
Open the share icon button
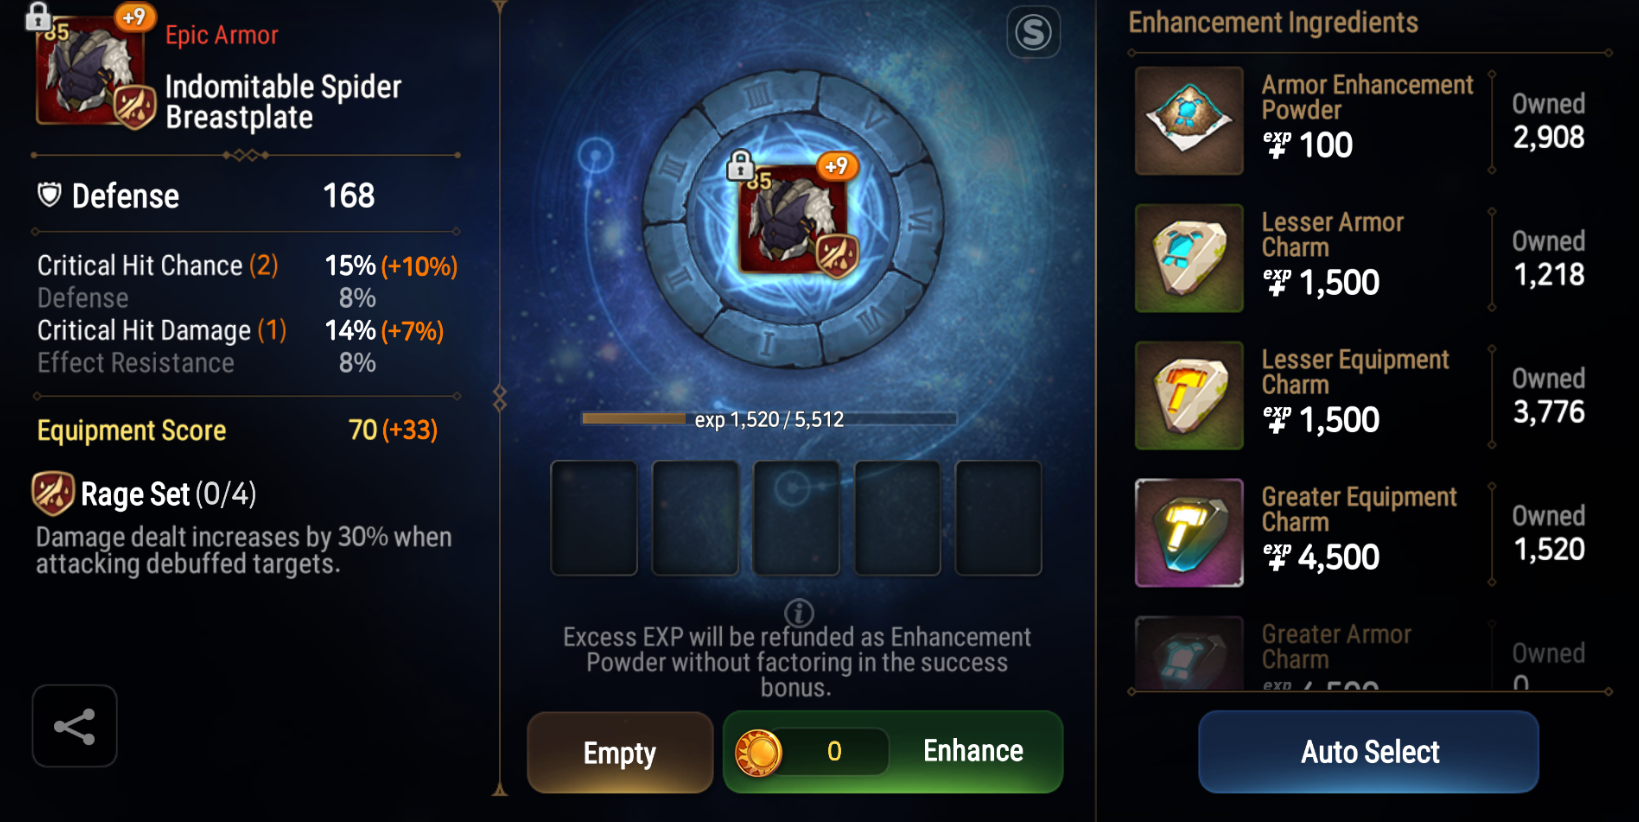pos(75,726)
